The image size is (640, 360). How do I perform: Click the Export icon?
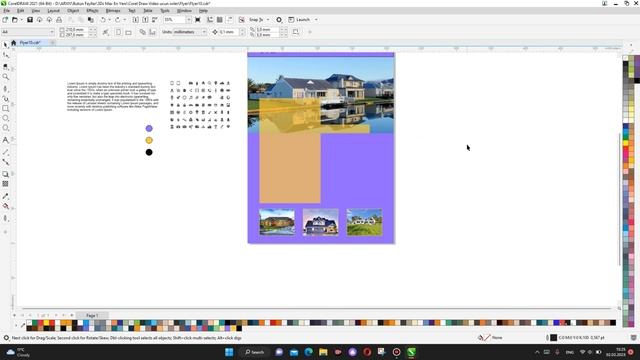145,20
